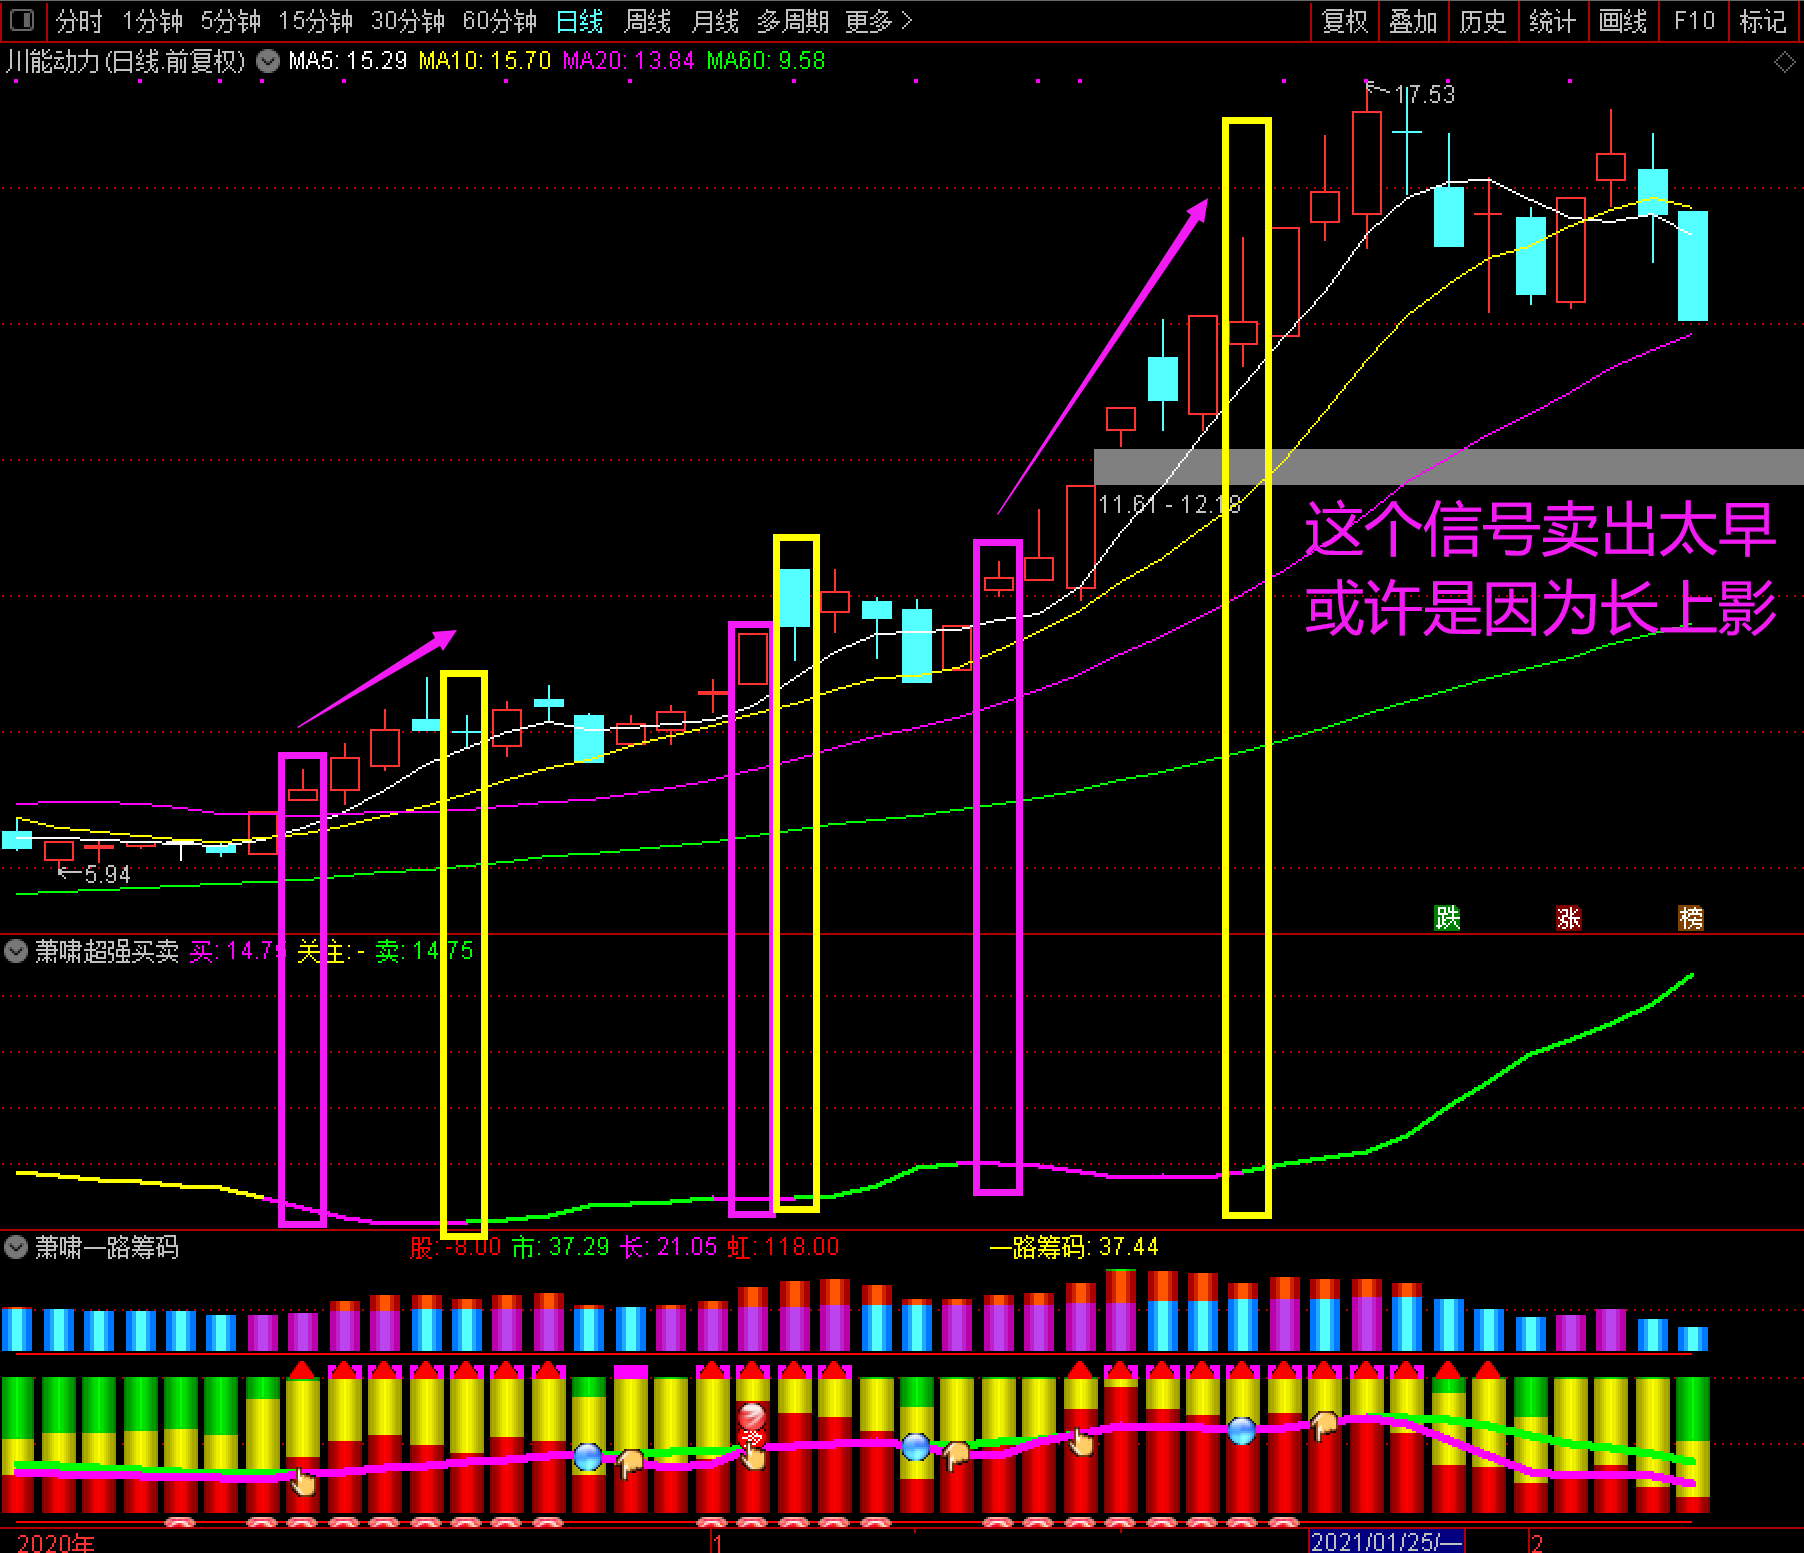Expand 更多 period options
1804x1553 pixels.
pyautogui.click(x=878, y=21)
